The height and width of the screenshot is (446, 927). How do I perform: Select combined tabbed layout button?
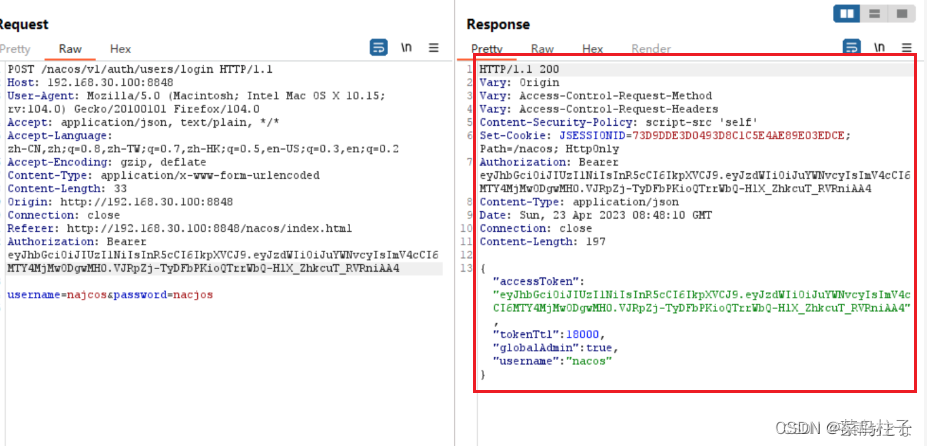(901, 14)
